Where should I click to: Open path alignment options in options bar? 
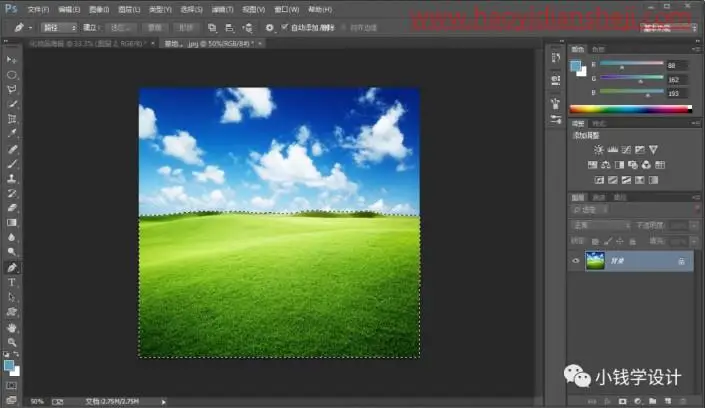[229, 28]
